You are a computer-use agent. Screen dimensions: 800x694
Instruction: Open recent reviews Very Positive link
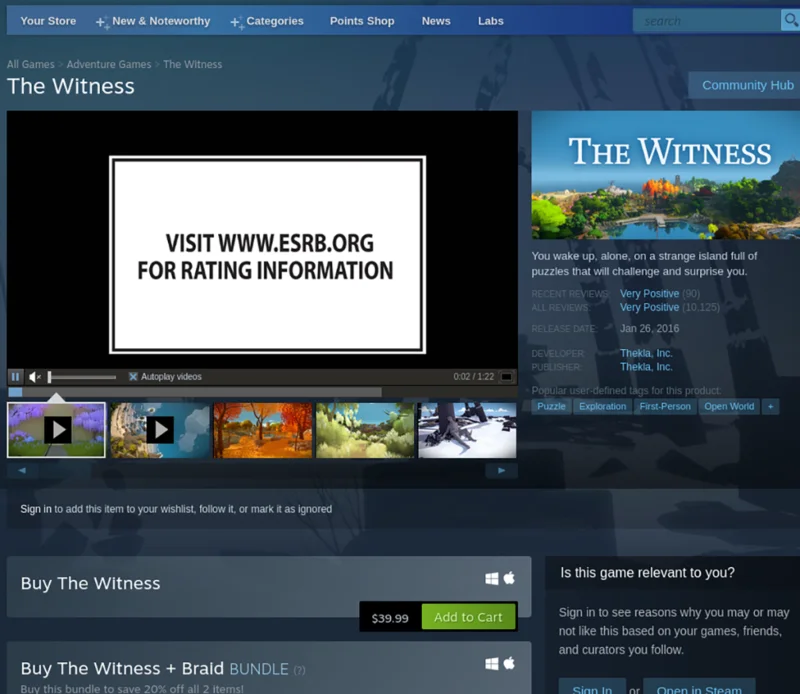(x=649, y=293)
